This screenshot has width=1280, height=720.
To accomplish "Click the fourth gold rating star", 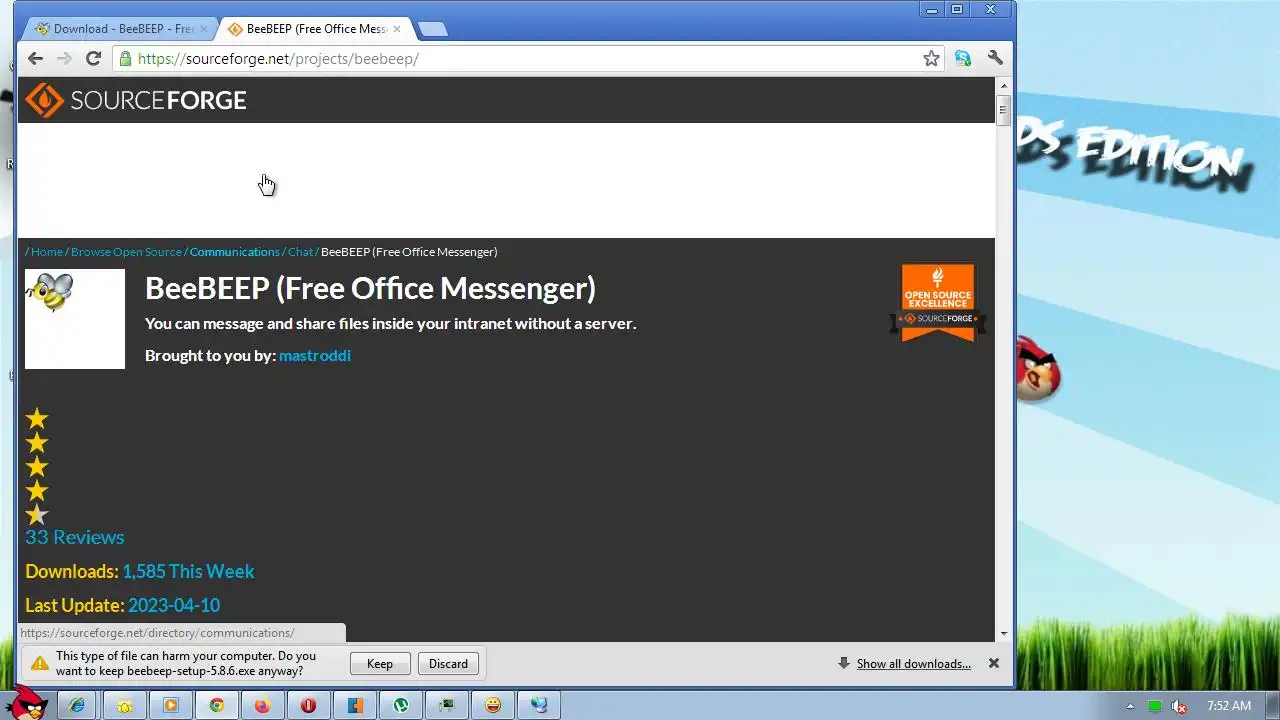I will (37, 491).
